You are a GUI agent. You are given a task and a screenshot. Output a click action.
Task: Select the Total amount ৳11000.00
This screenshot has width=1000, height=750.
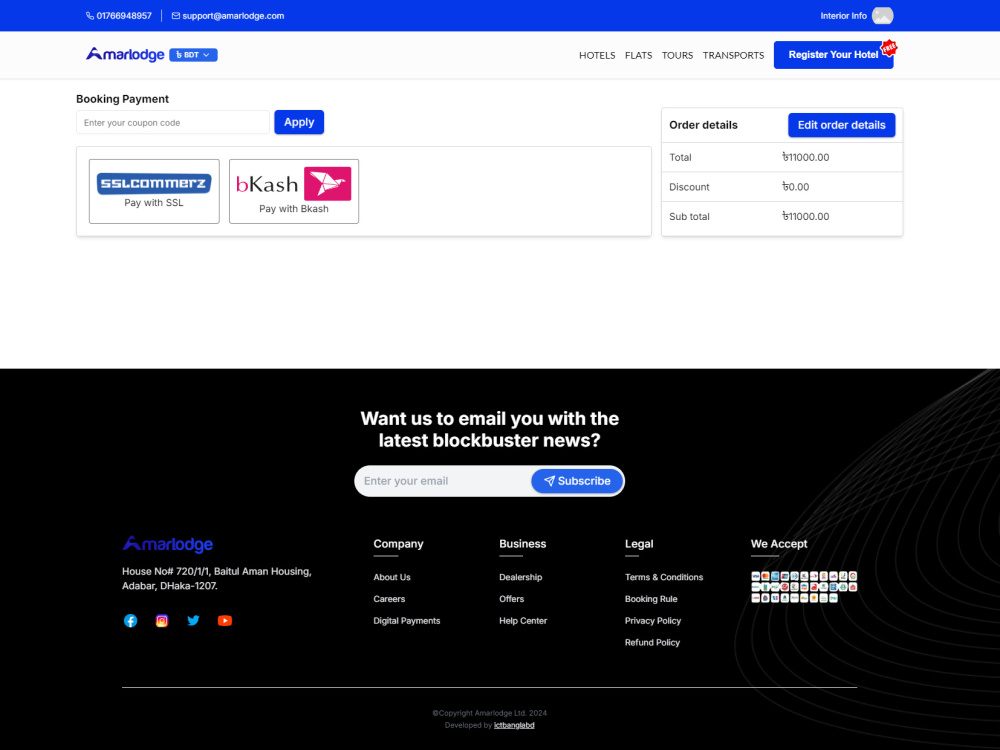point(805,158)
